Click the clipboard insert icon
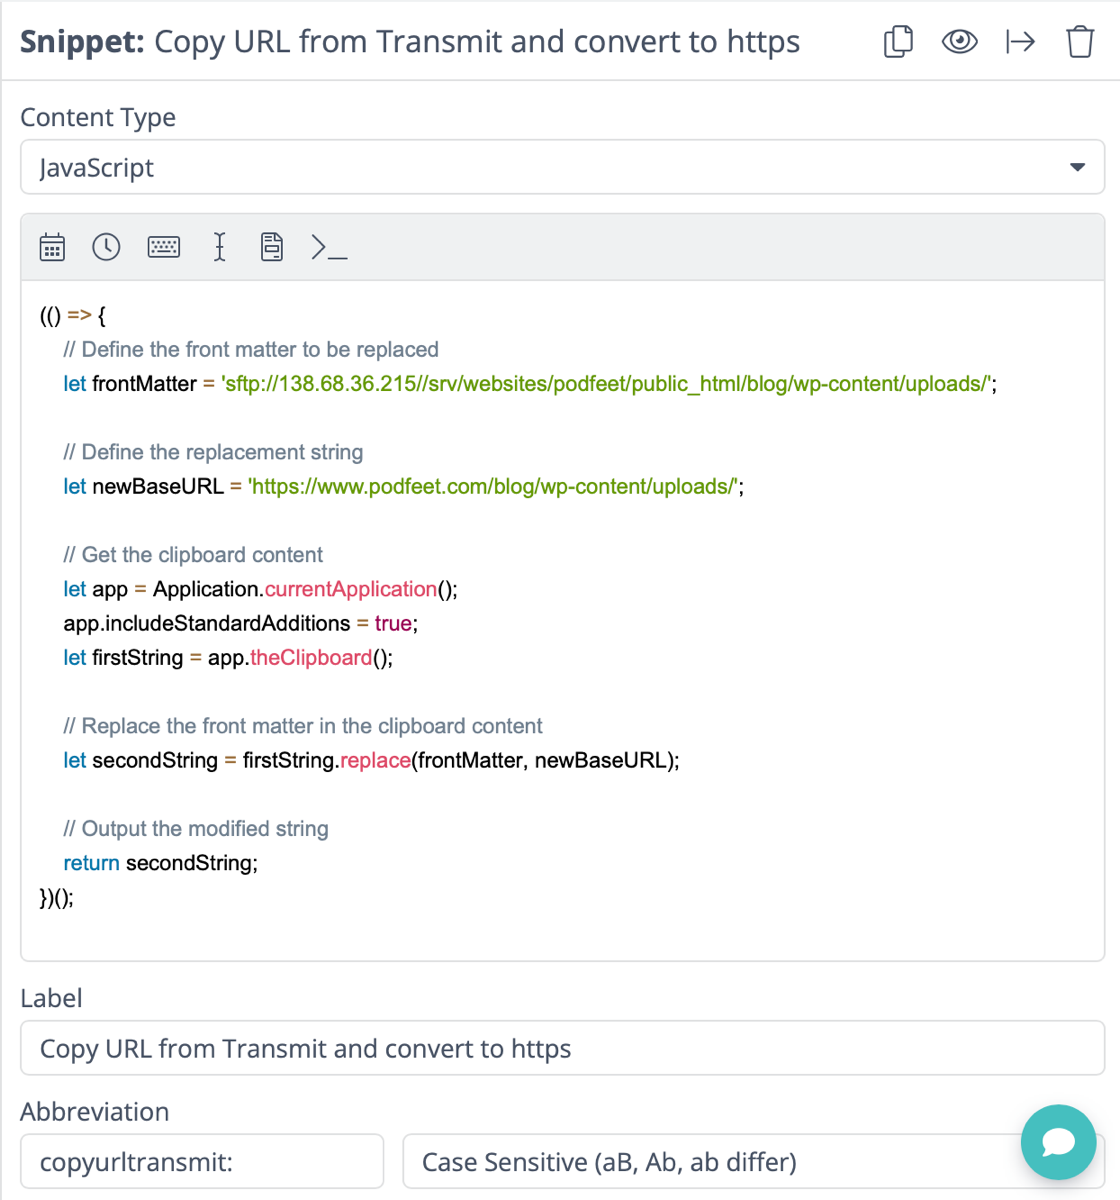1120x1200 pixels. [272, 247]
